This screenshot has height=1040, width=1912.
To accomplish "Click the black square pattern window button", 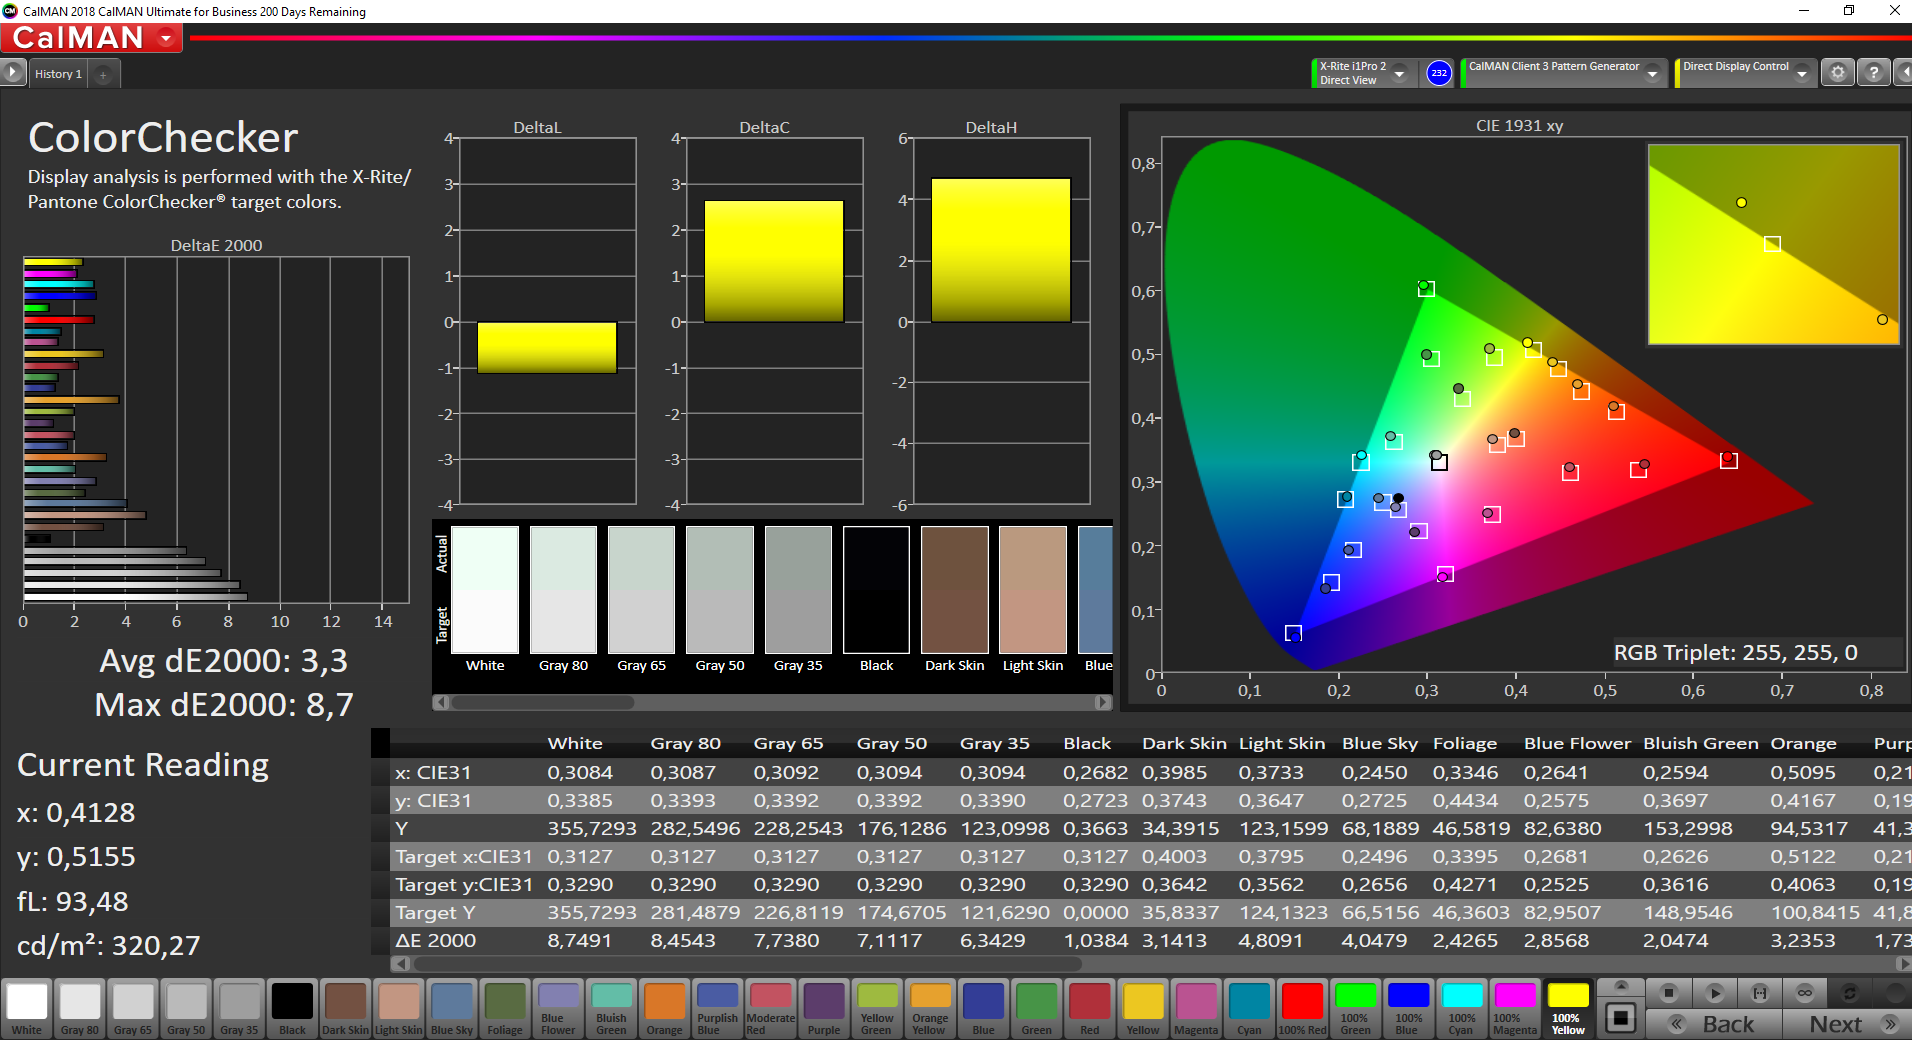I will [1620, 1018].
